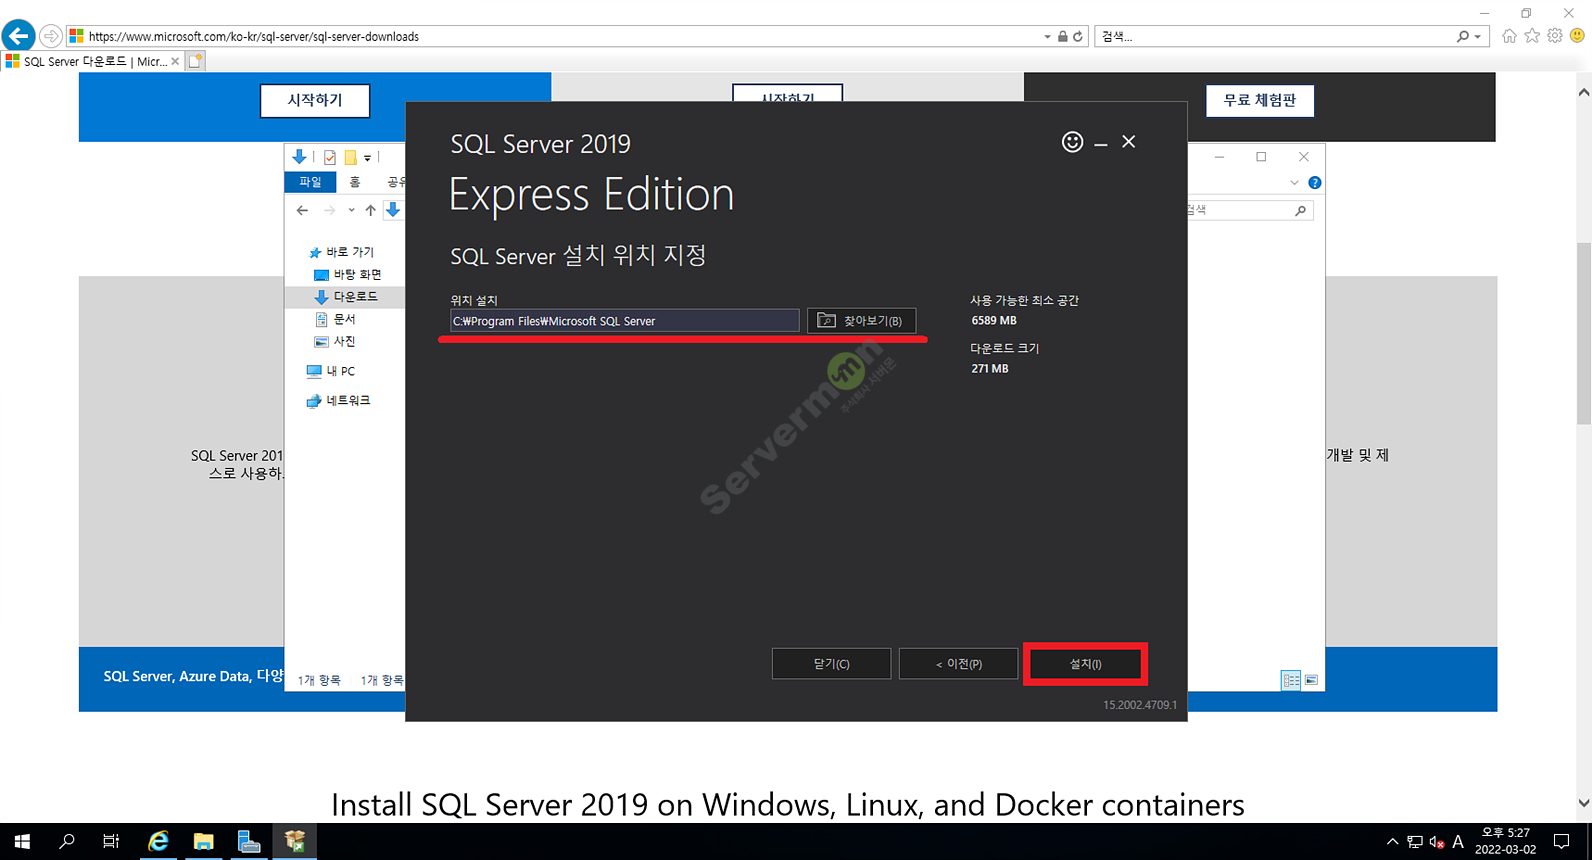The height and width of the screenshot is (860, 1592).
Task: Select 다운로드 in Explorer navigation pane
Action: (x=346, y=297)
